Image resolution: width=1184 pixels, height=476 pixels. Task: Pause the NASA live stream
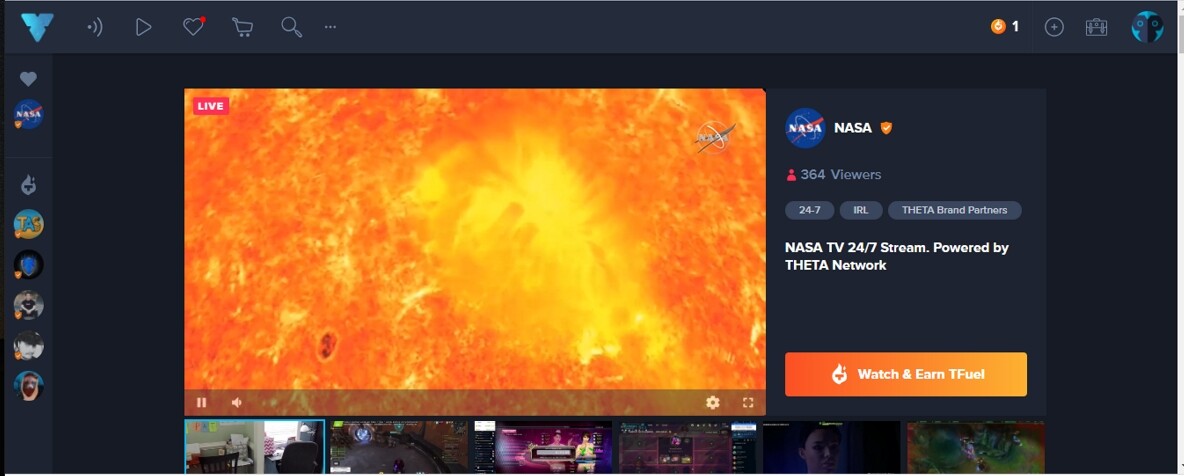pyautogui.click(x=202, y=402)
